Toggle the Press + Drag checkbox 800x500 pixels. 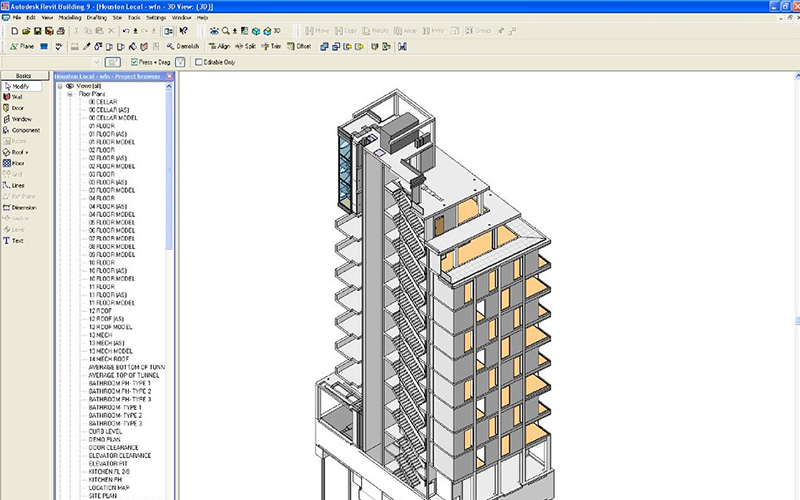click(x=136, y=62)
